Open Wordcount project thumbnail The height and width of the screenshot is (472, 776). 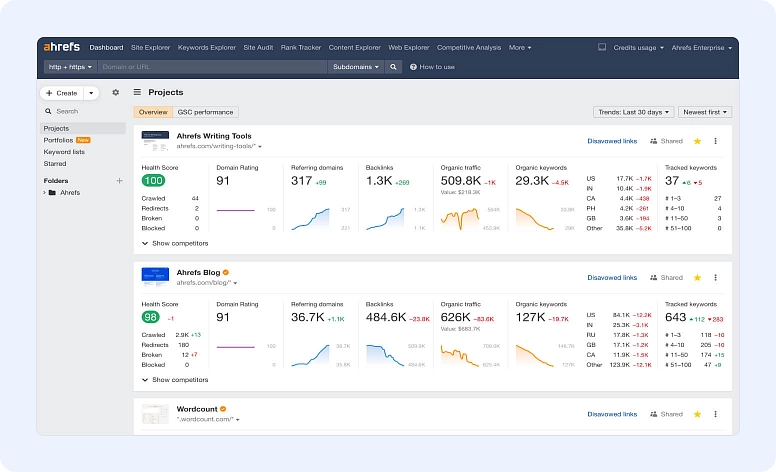click(155, 414)
